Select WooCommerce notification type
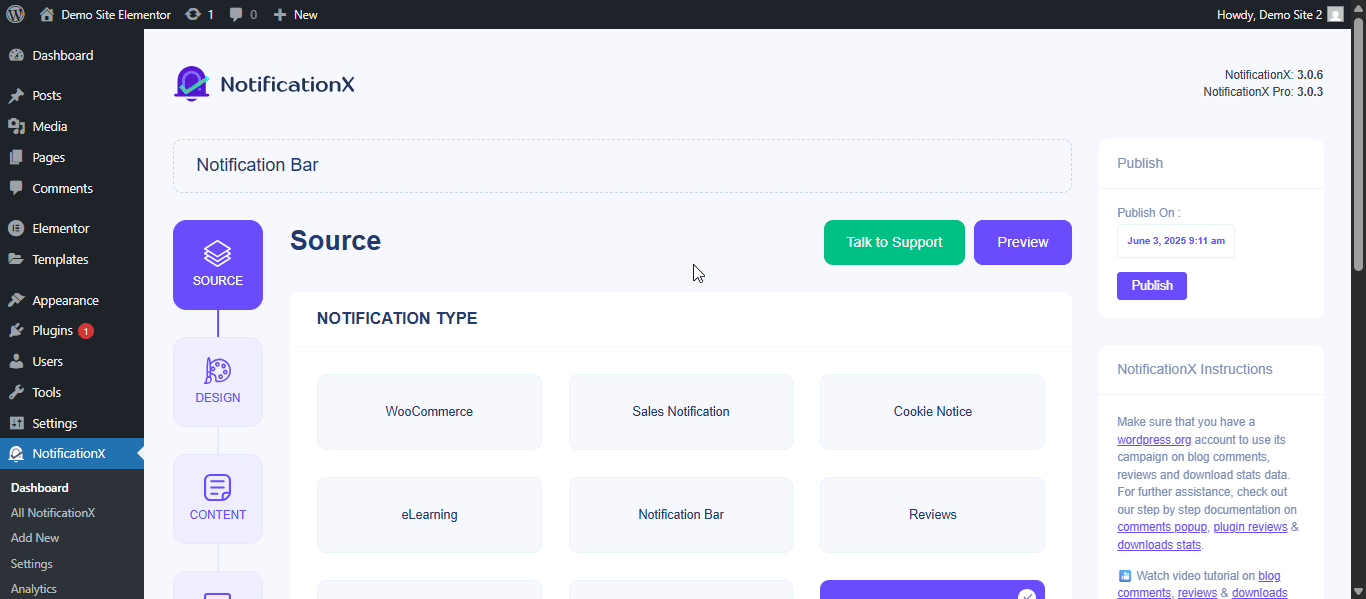 click(x=429, y=412)
